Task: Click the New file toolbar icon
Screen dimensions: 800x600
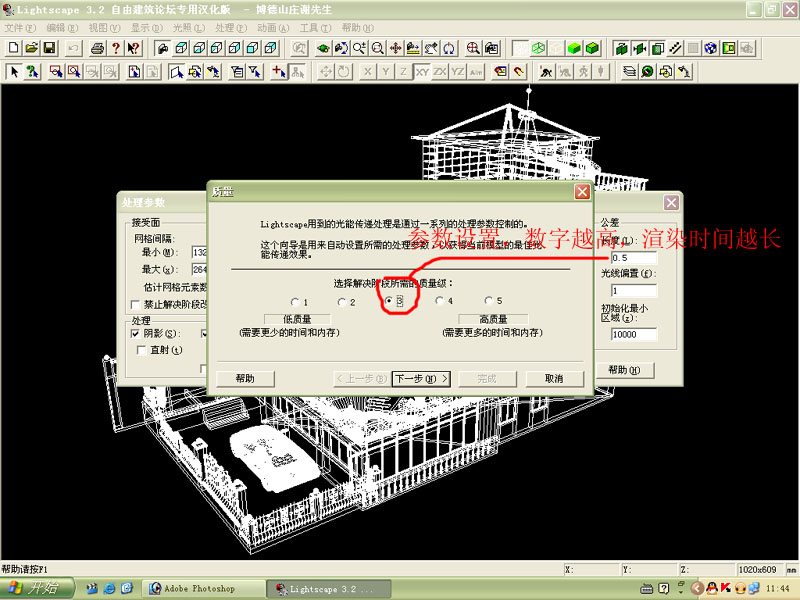Action: pyautogui.click(x=14, y=48)
